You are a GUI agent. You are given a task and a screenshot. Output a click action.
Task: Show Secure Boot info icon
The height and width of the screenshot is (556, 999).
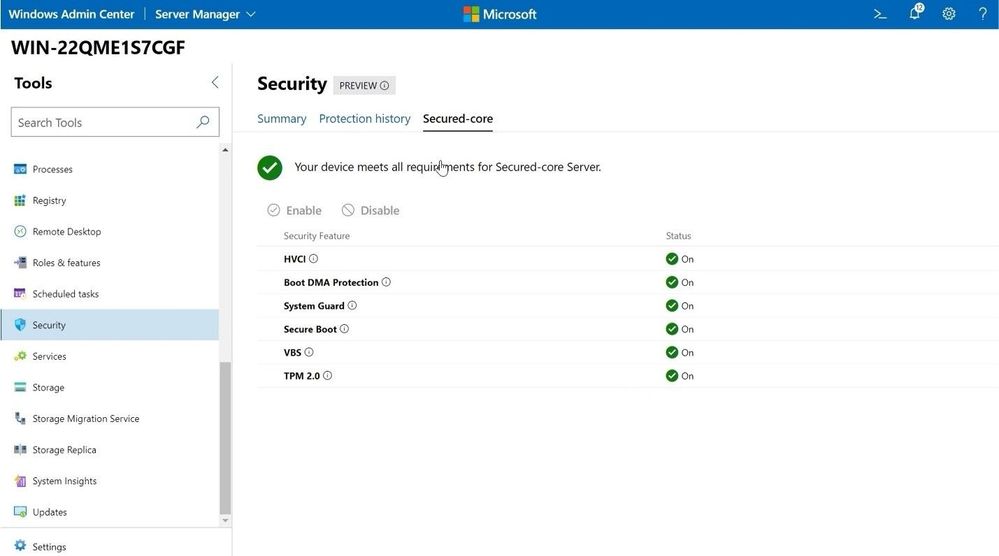tap(344, 329)
